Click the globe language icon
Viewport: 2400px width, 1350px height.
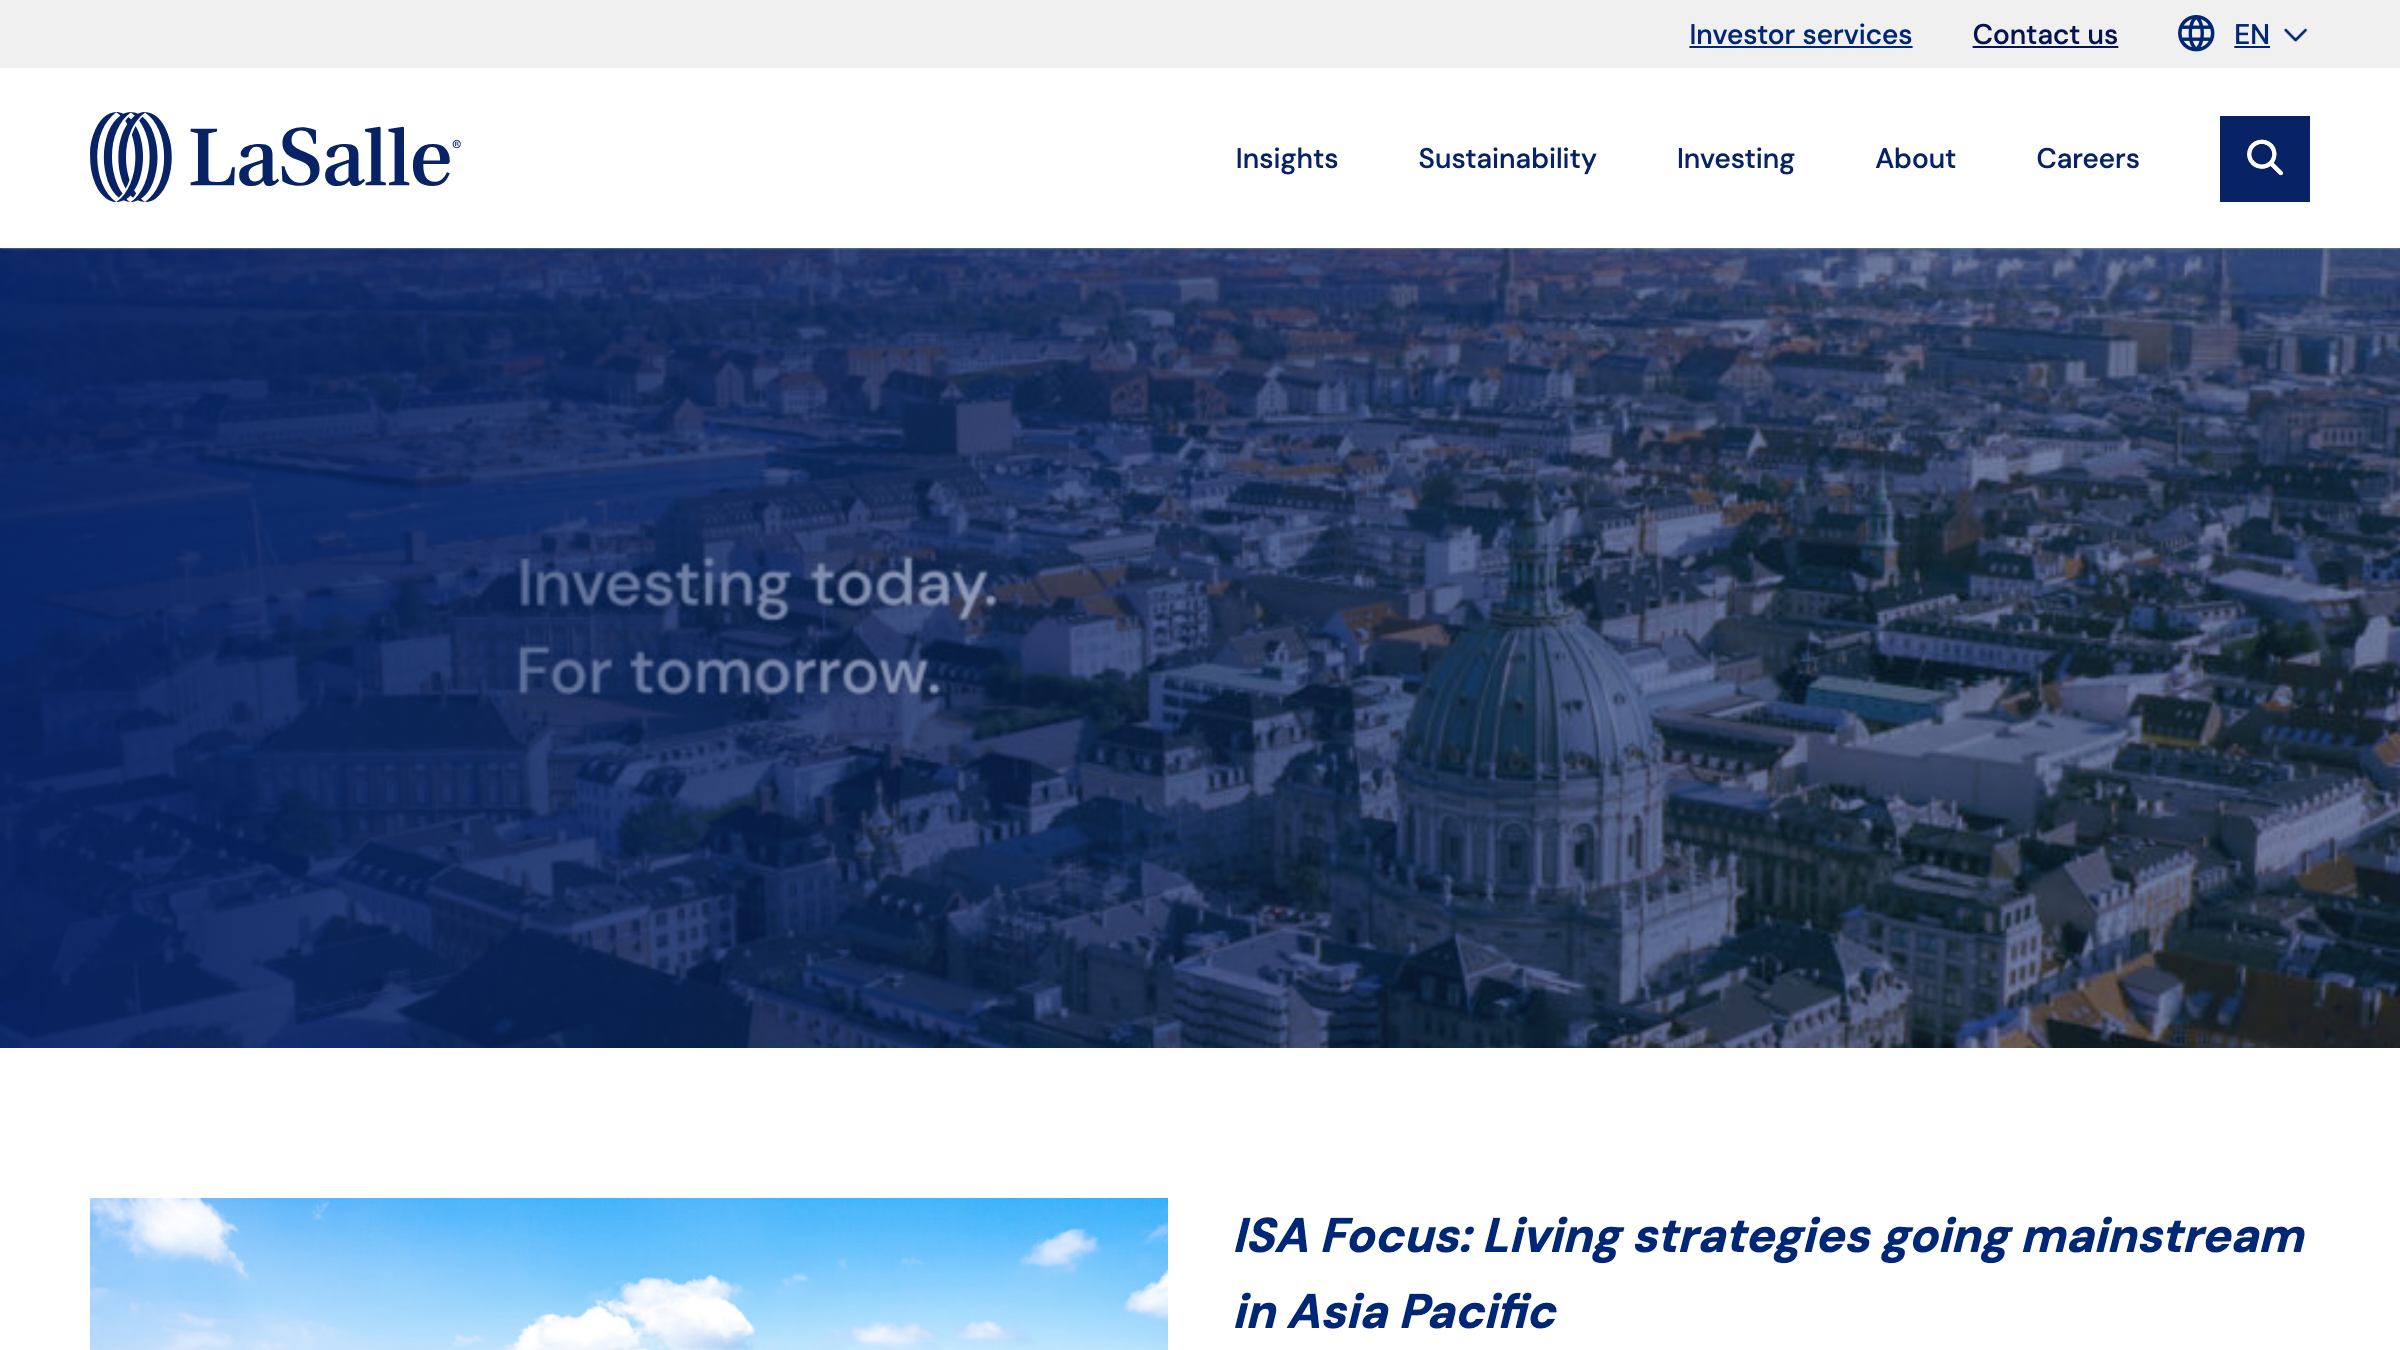tap(2195, 34)
